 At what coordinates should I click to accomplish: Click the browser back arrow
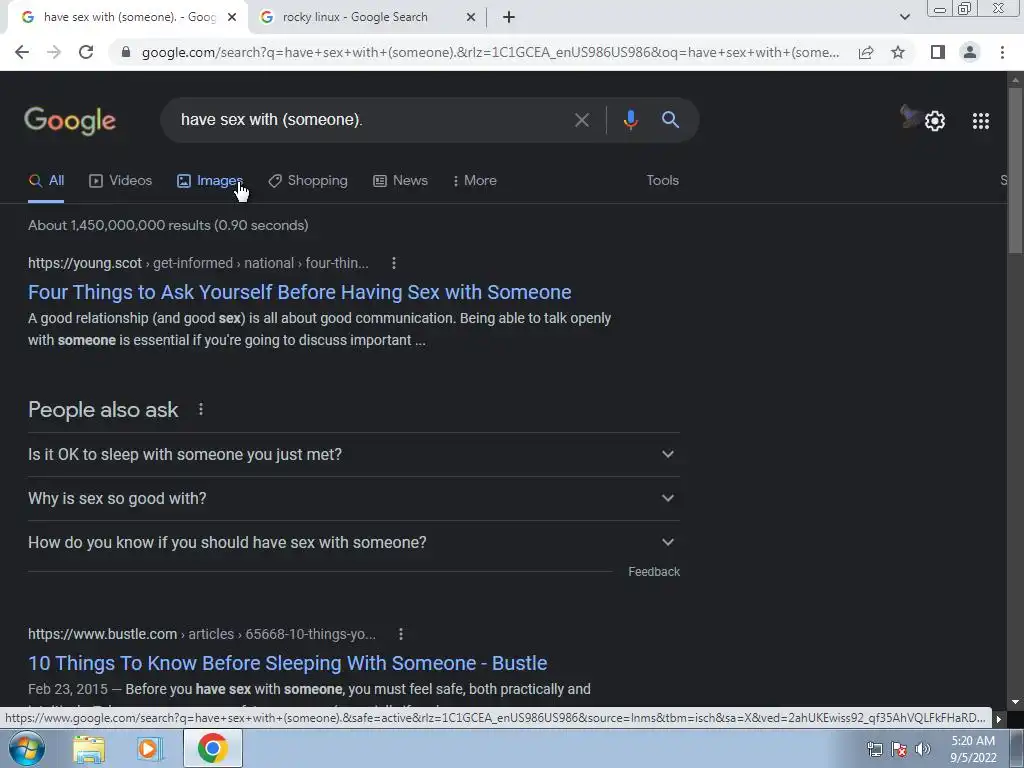(22, 52)
